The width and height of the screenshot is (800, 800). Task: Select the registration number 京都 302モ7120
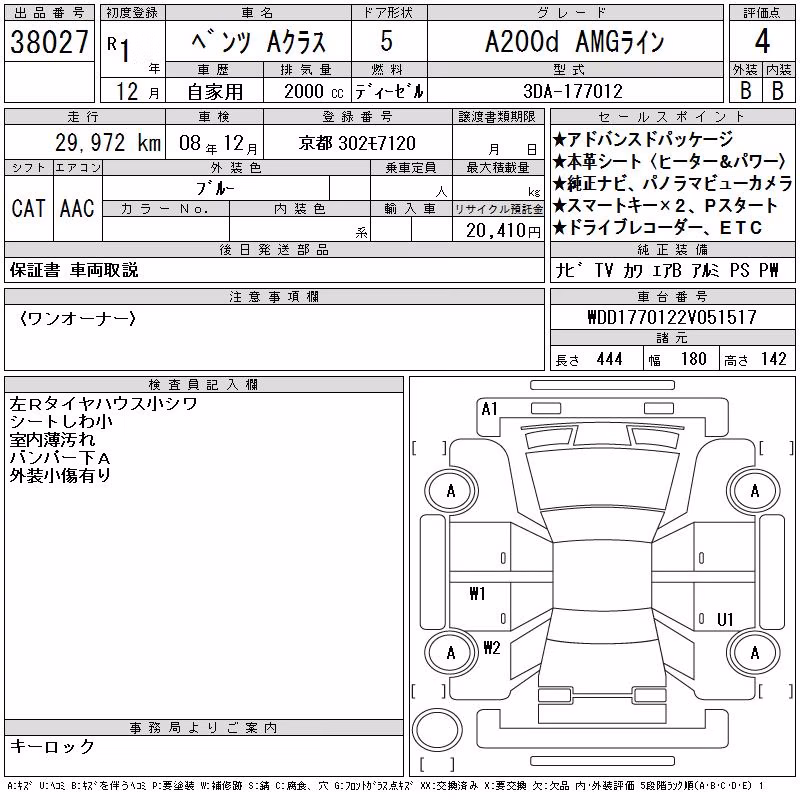[357, 143]
